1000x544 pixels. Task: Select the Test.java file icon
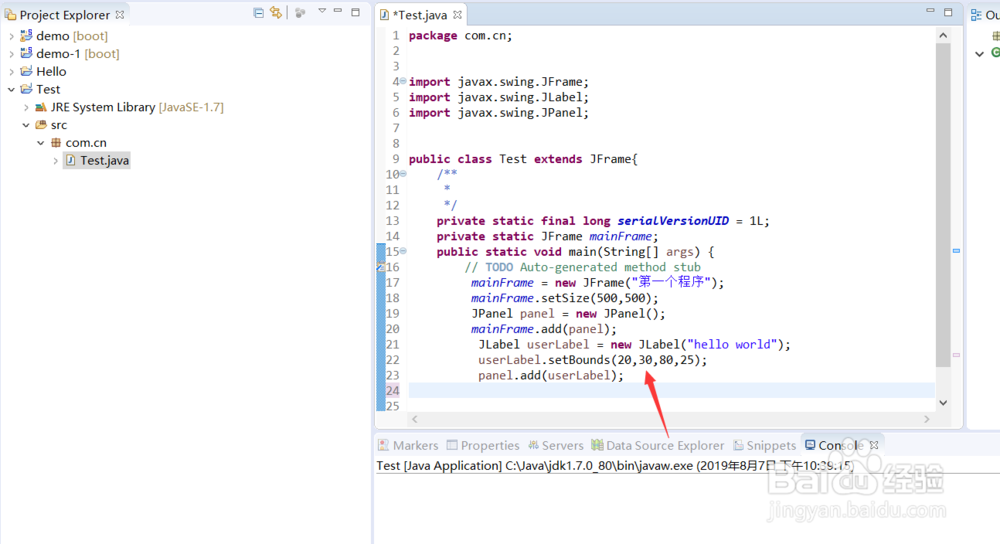pos(70,160)
